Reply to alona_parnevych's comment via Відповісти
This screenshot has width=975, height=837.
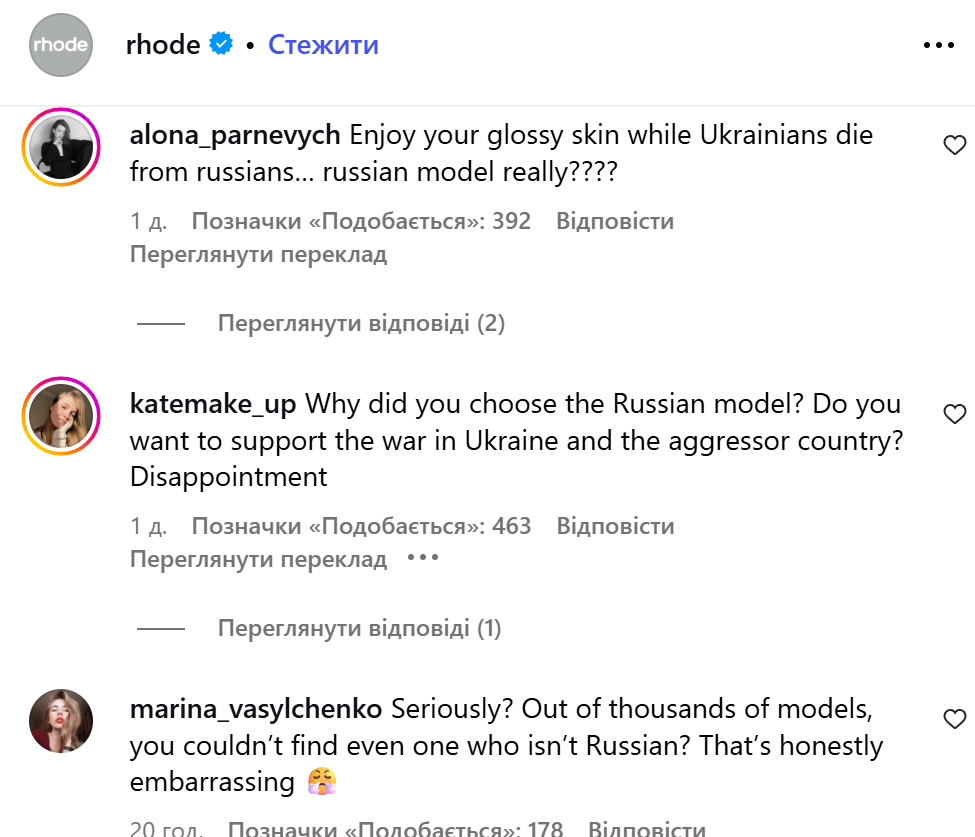[x=615, y=221]
